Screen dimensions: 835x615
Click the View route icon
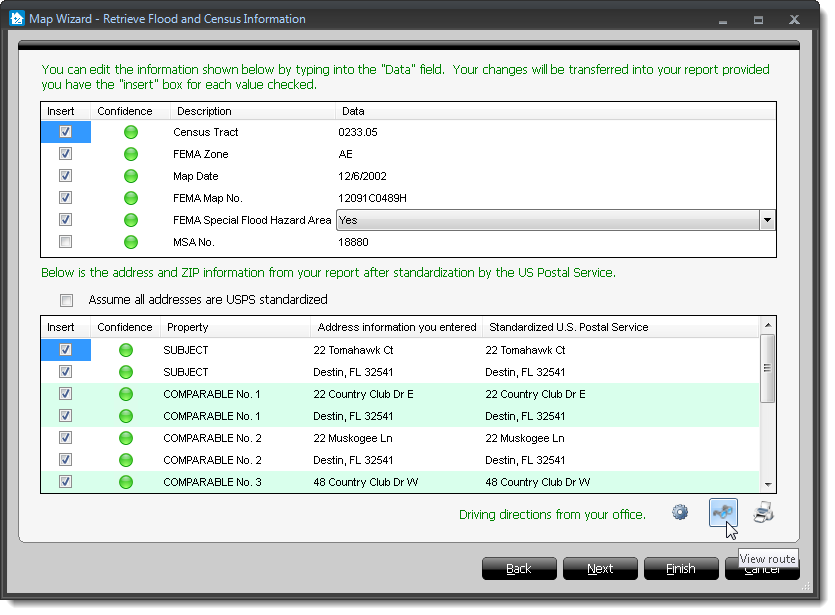point(723,513)
